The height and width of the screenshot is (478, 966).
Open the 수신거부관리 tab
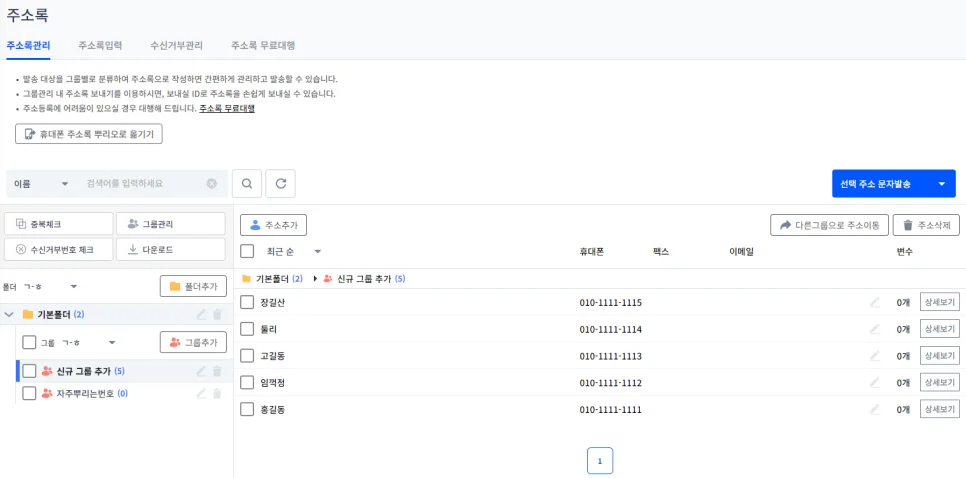click(x=176, y=45)
